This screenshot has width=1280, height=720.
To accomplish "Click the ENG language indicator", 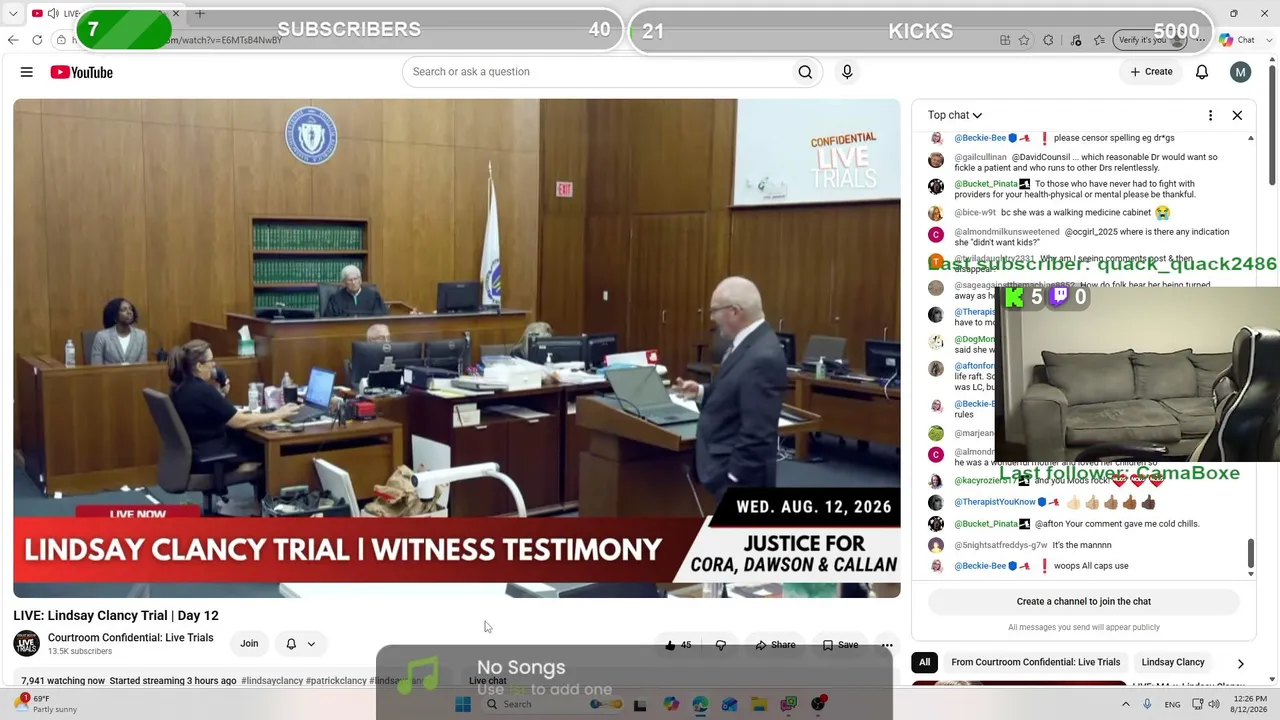I will coord(1173,704).
